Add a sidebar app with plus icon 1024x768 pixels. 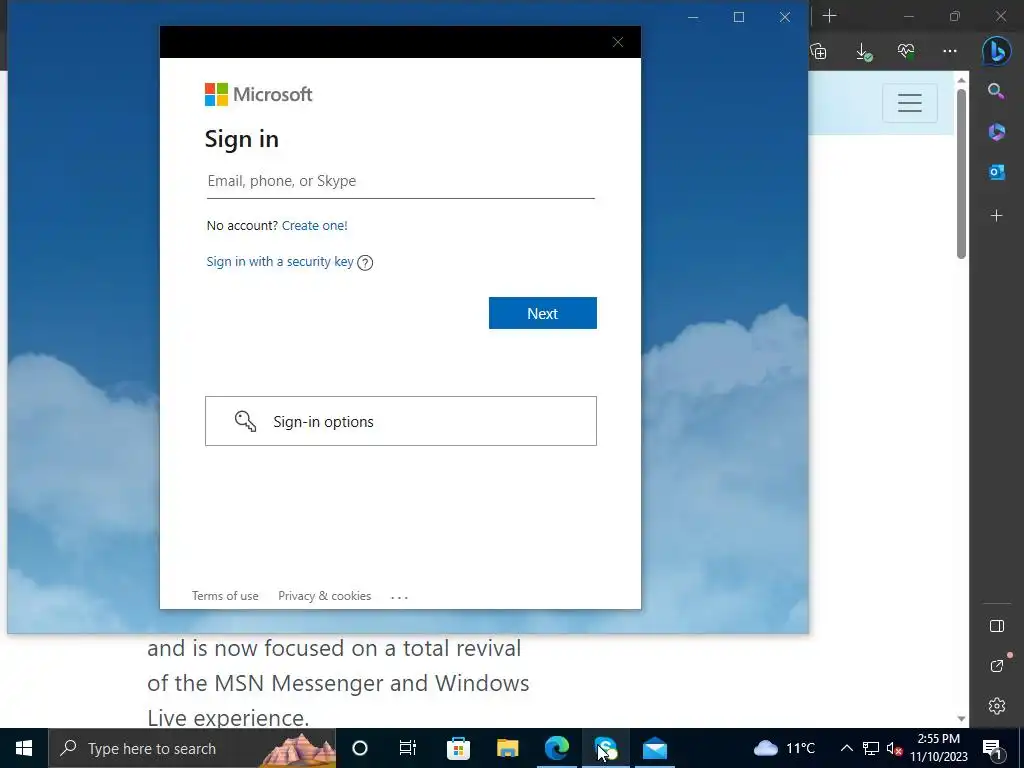(996, 216)
